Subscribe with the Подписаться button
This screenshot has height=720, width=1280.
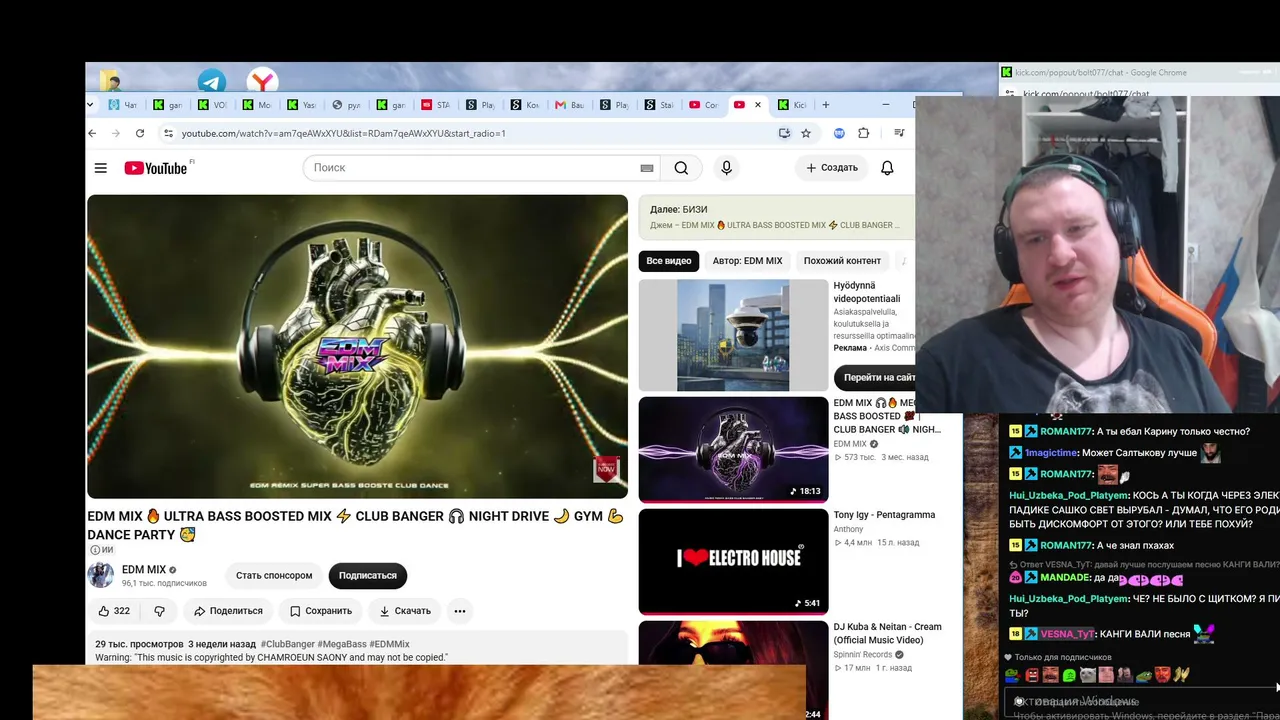coord(367,575)
